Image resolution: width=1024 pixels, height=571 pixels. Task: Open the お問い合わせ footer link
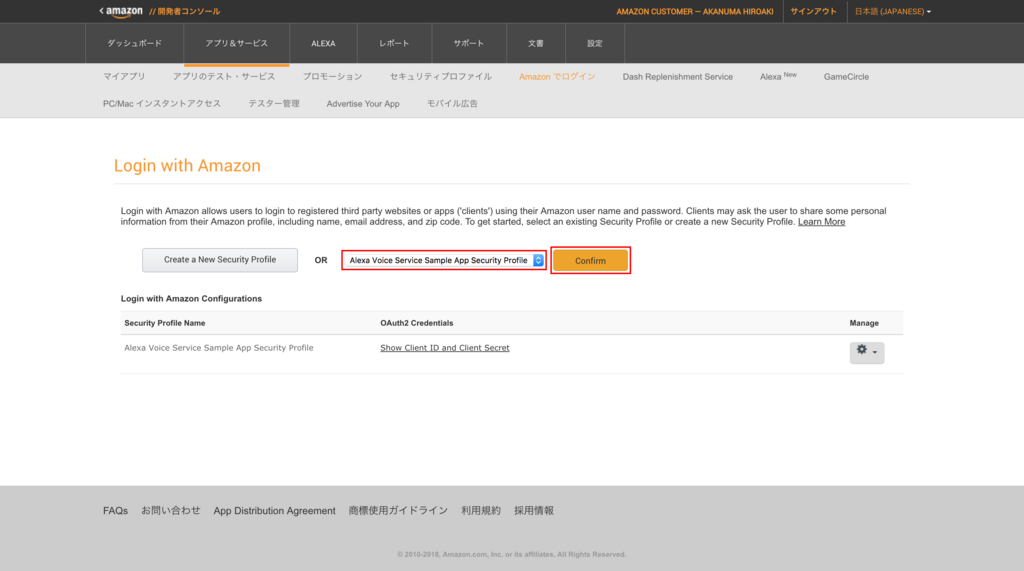[170, 511]
